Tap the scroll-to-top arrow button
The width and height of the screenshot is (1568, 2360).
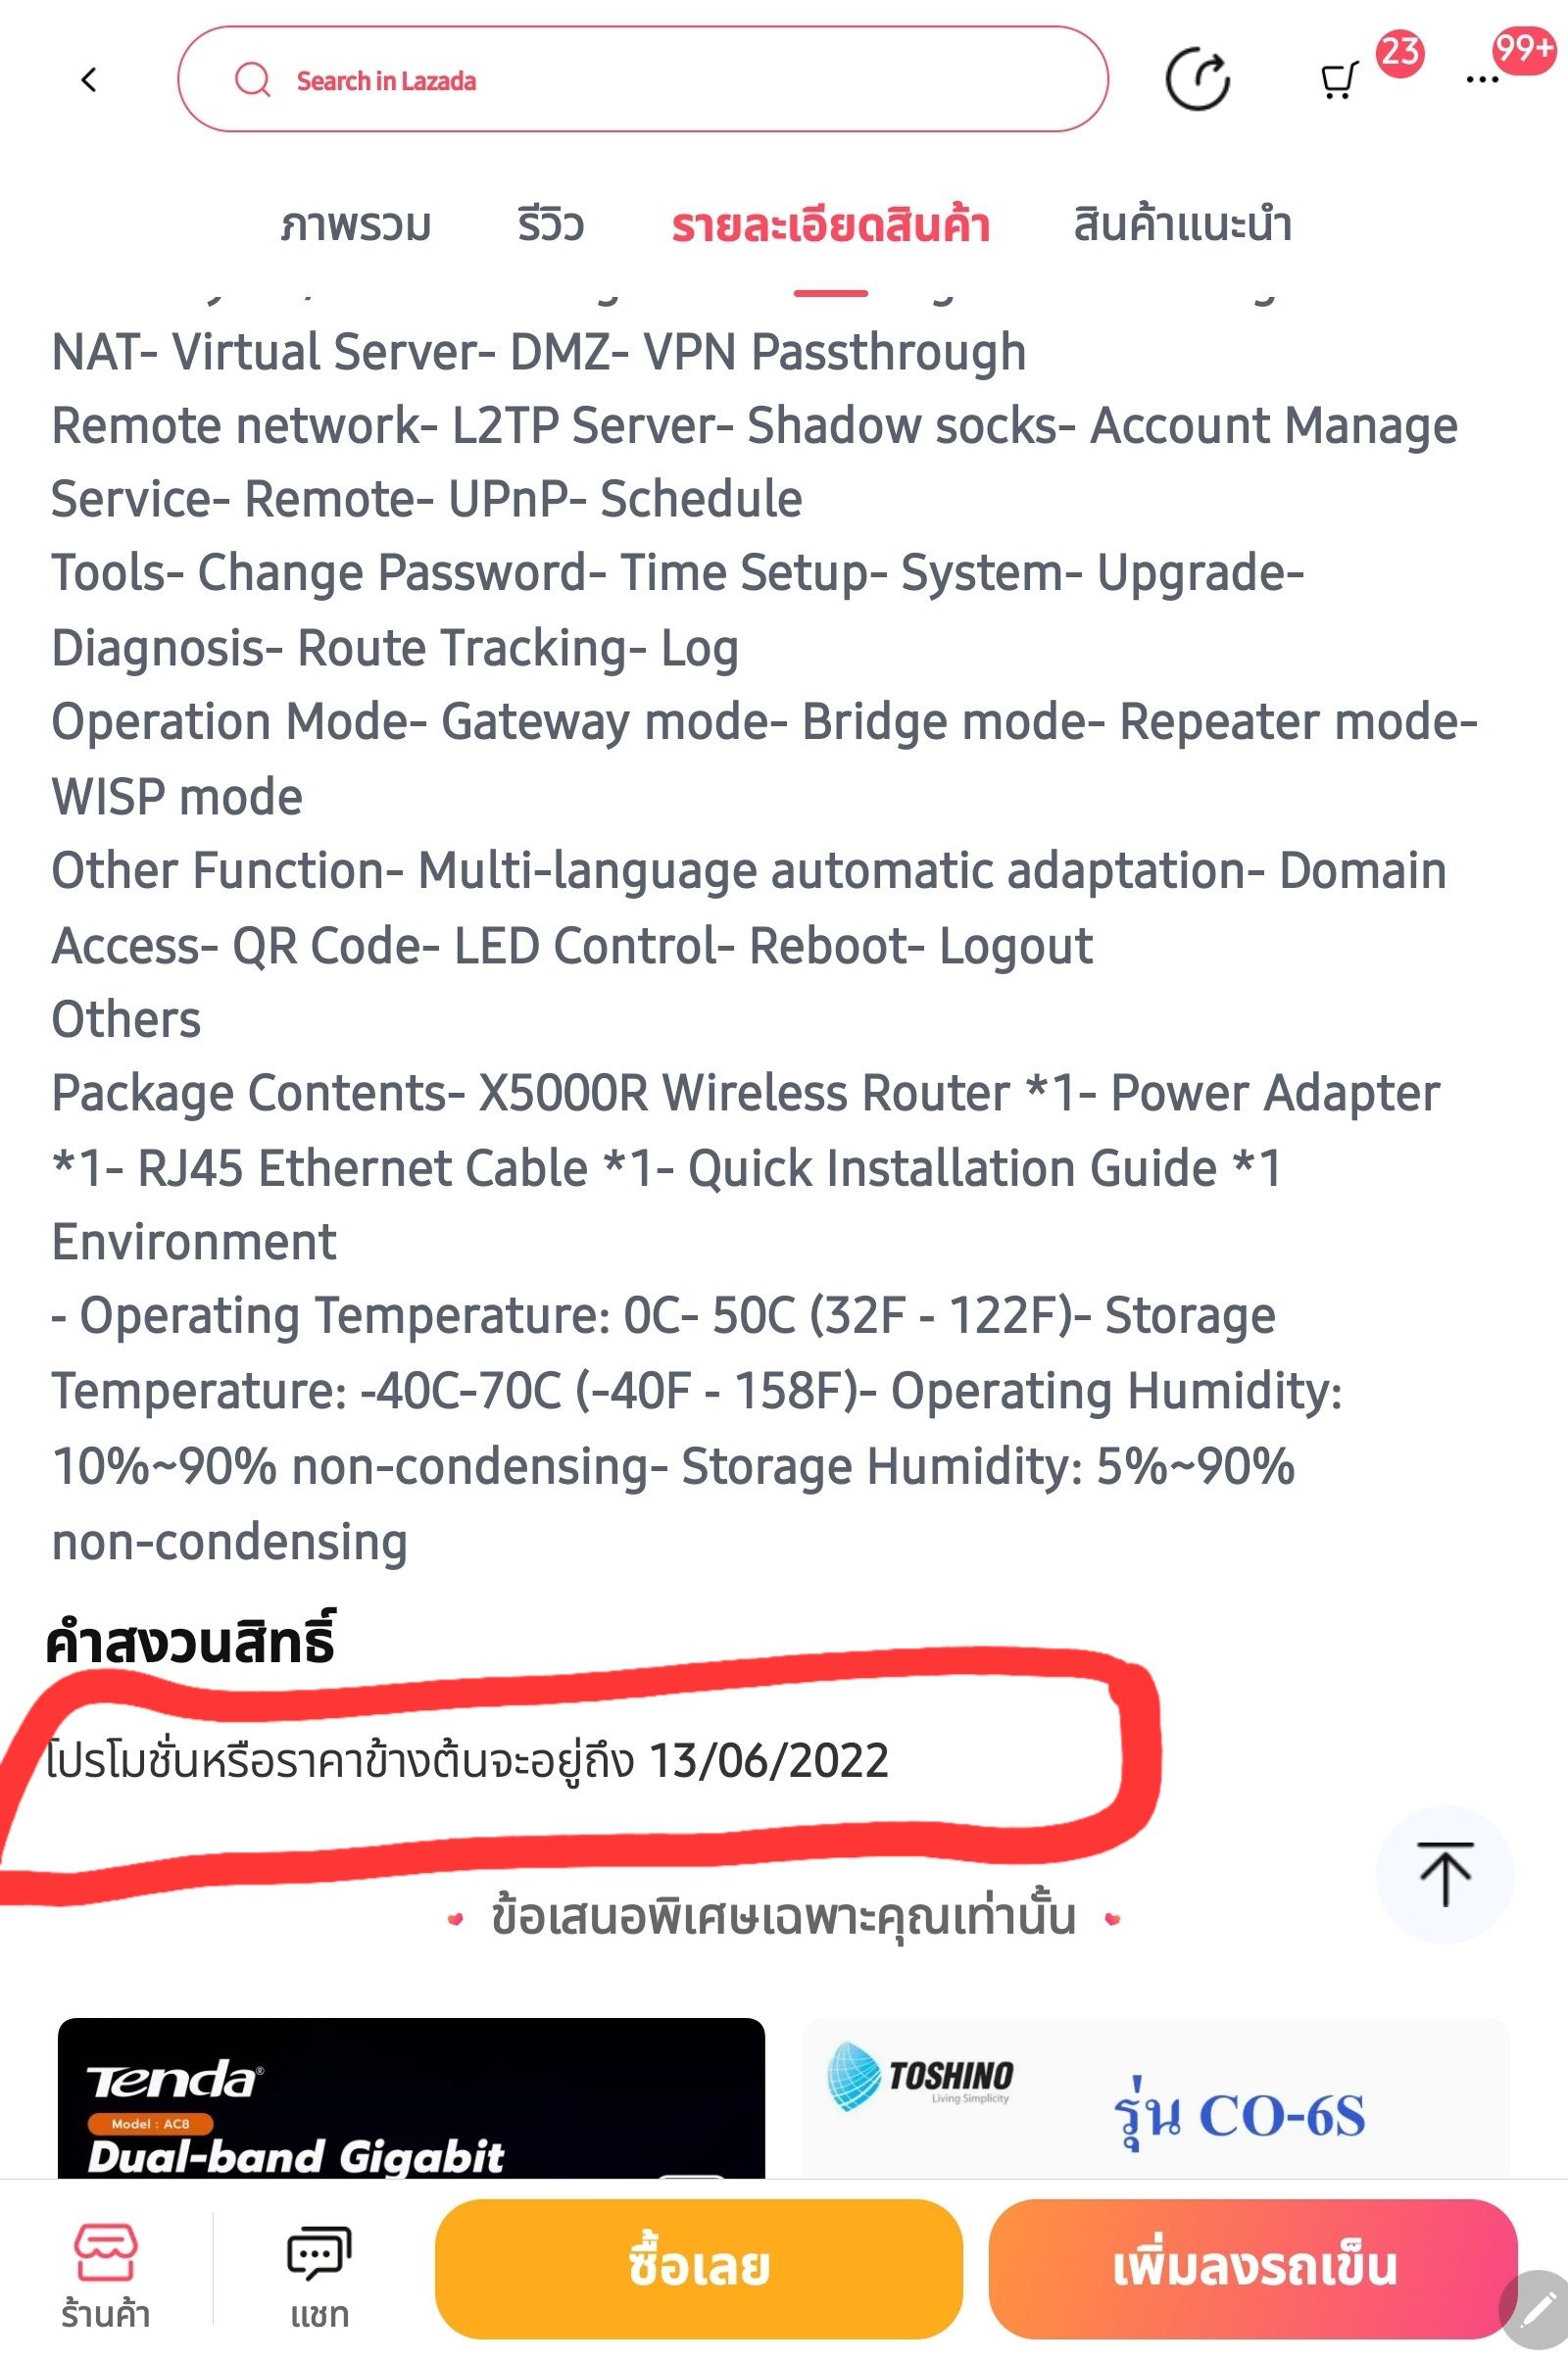1445,1874
